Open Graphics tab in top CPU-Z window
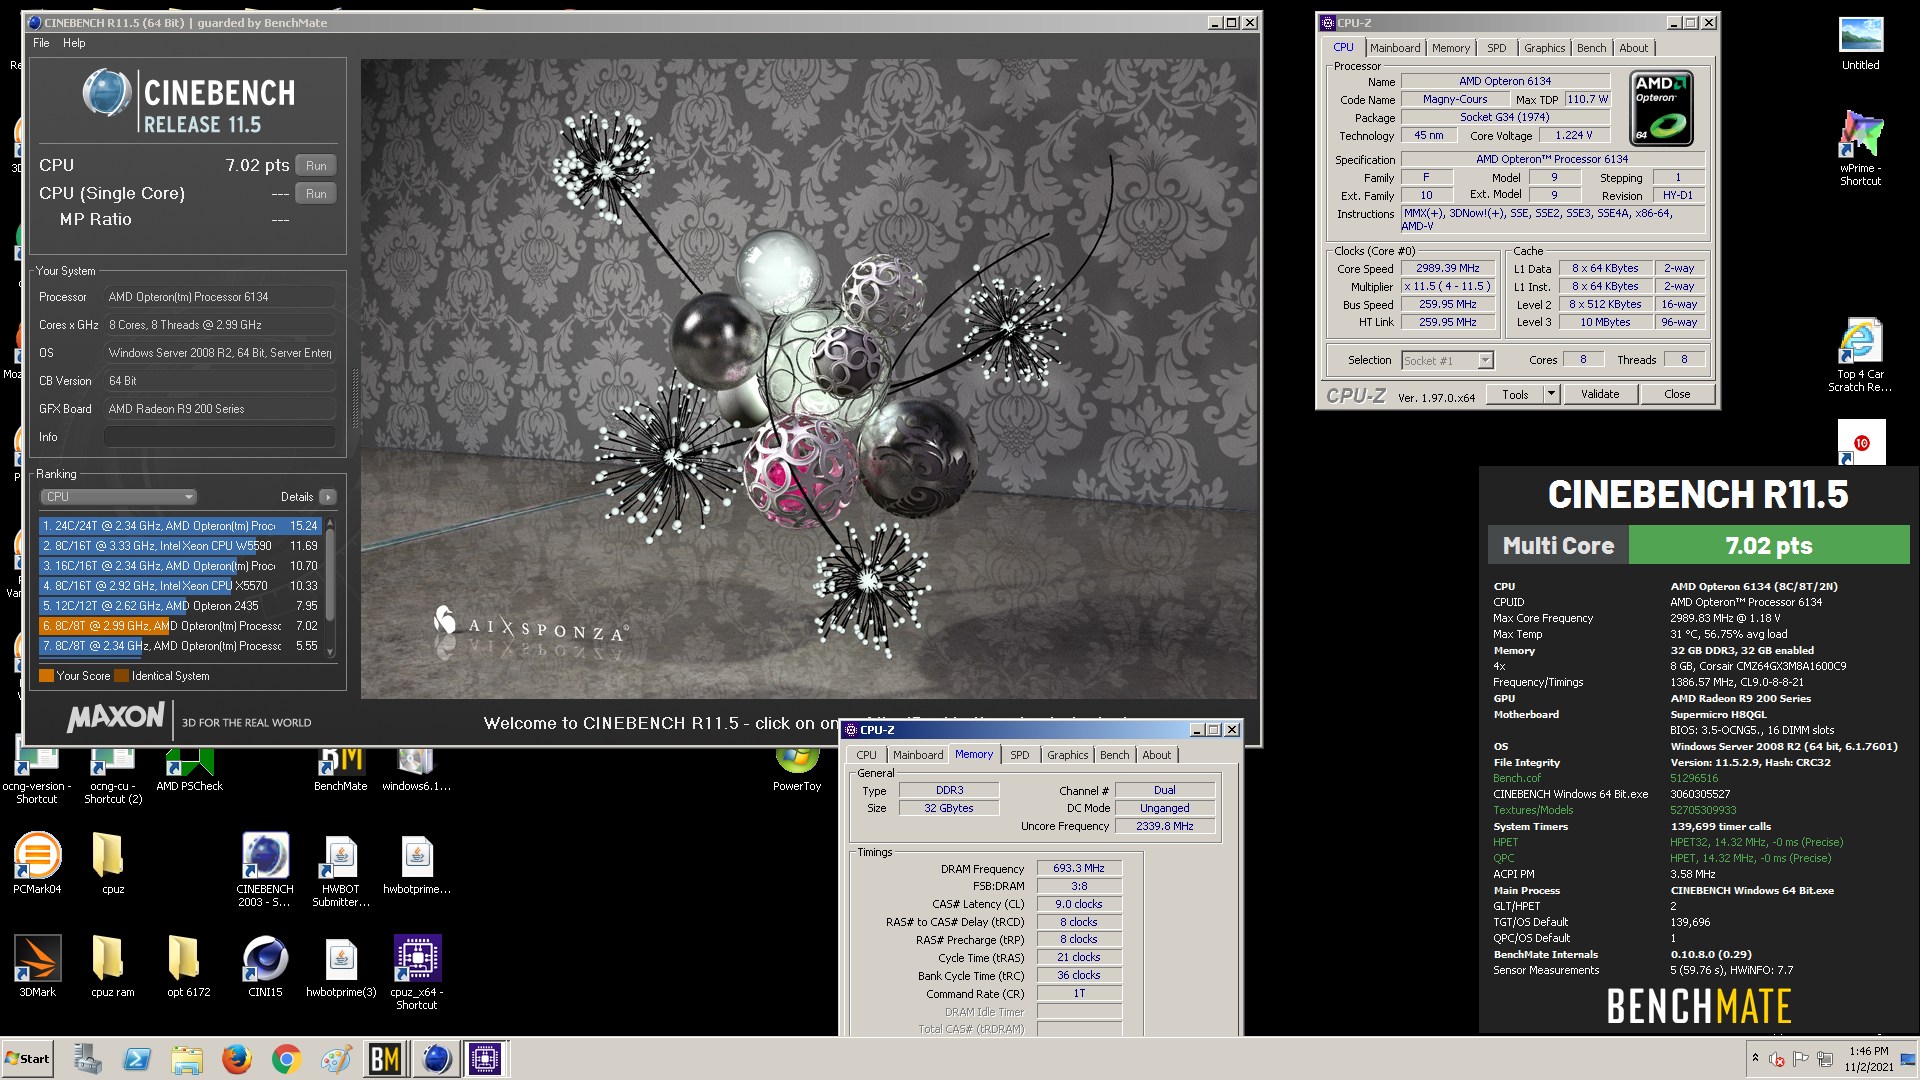Screen dimensions: 1920x1080 tap(1544, 48)
